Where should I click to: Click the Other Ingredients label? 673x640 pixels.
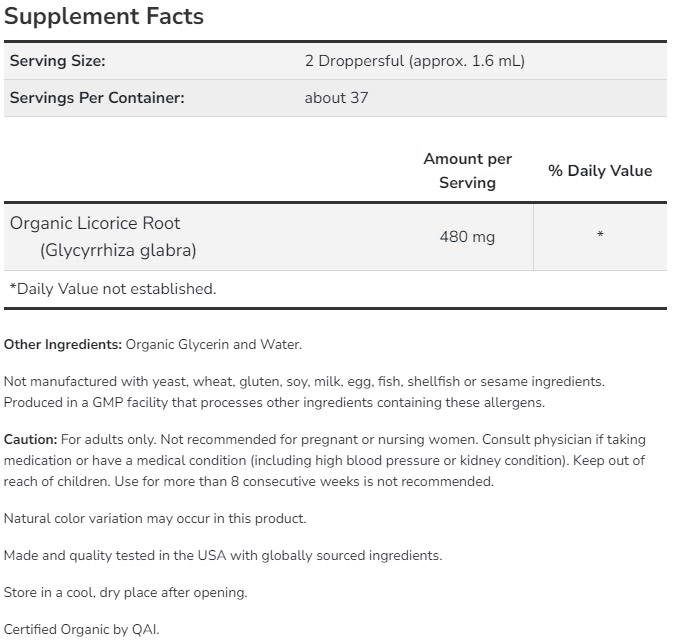point(63,344)
